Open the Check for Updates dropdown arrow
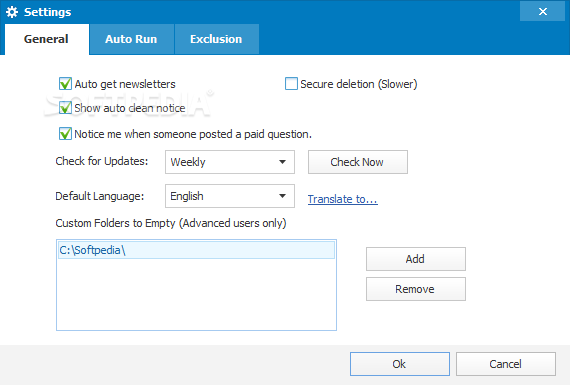Screen dimensions: 570x385 click(x=282, y=162)
